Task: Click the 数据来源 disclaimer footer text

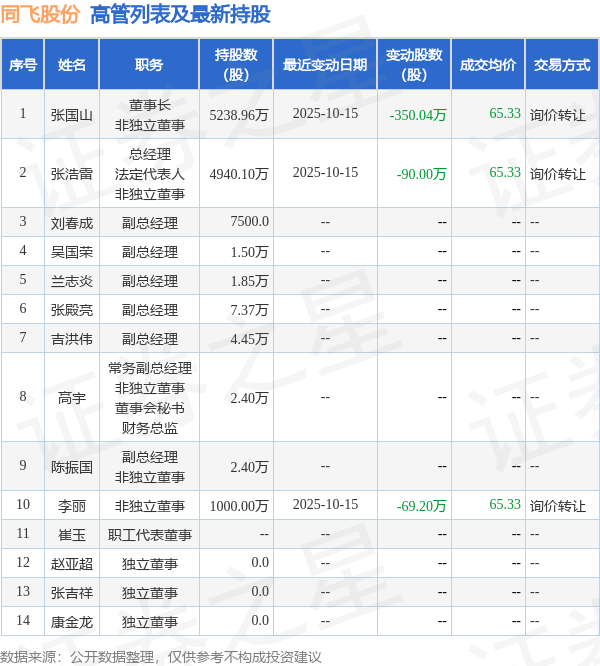Action: (x=161, y=657)
